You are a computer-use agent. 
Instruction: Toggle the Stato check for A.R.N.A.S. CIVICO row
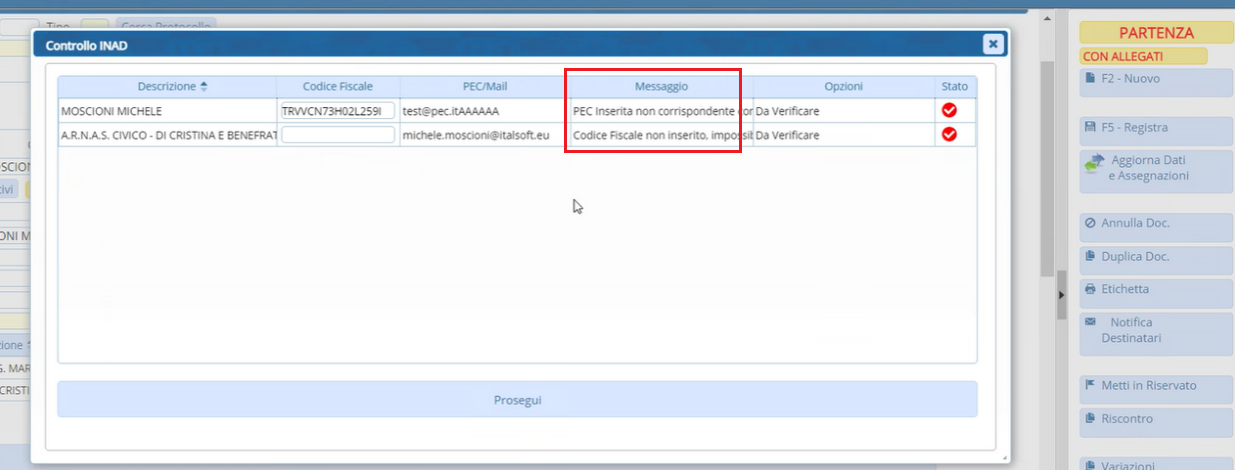(x=949, y=134)
